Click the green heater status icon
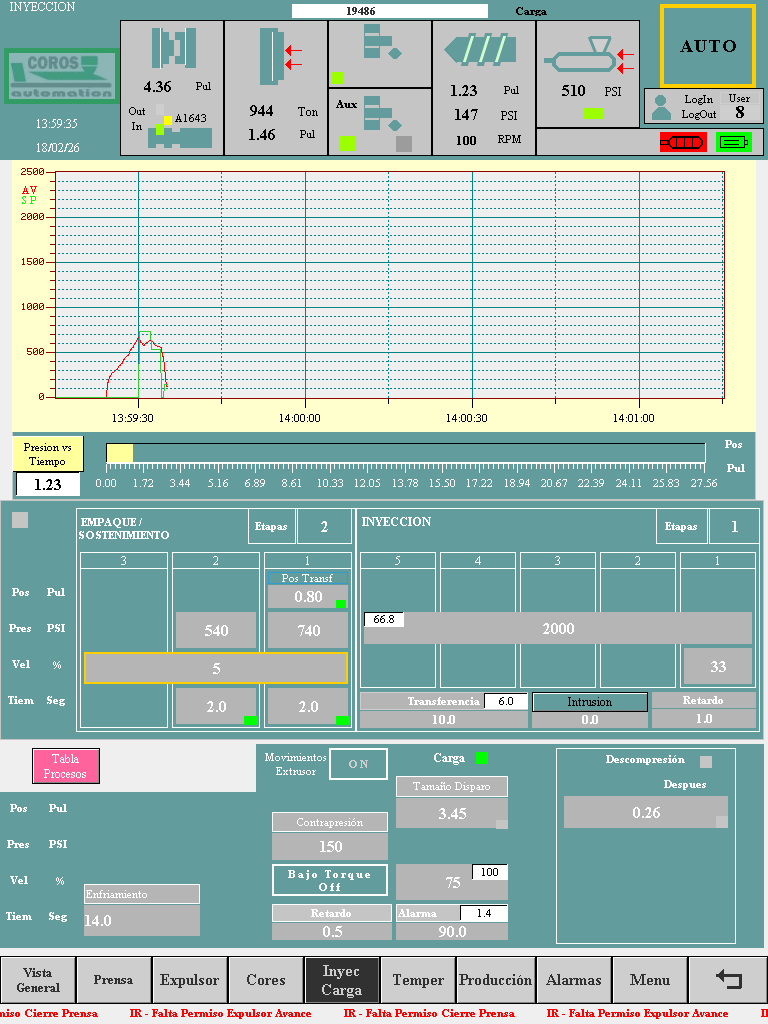 click(x=733, y=142)
